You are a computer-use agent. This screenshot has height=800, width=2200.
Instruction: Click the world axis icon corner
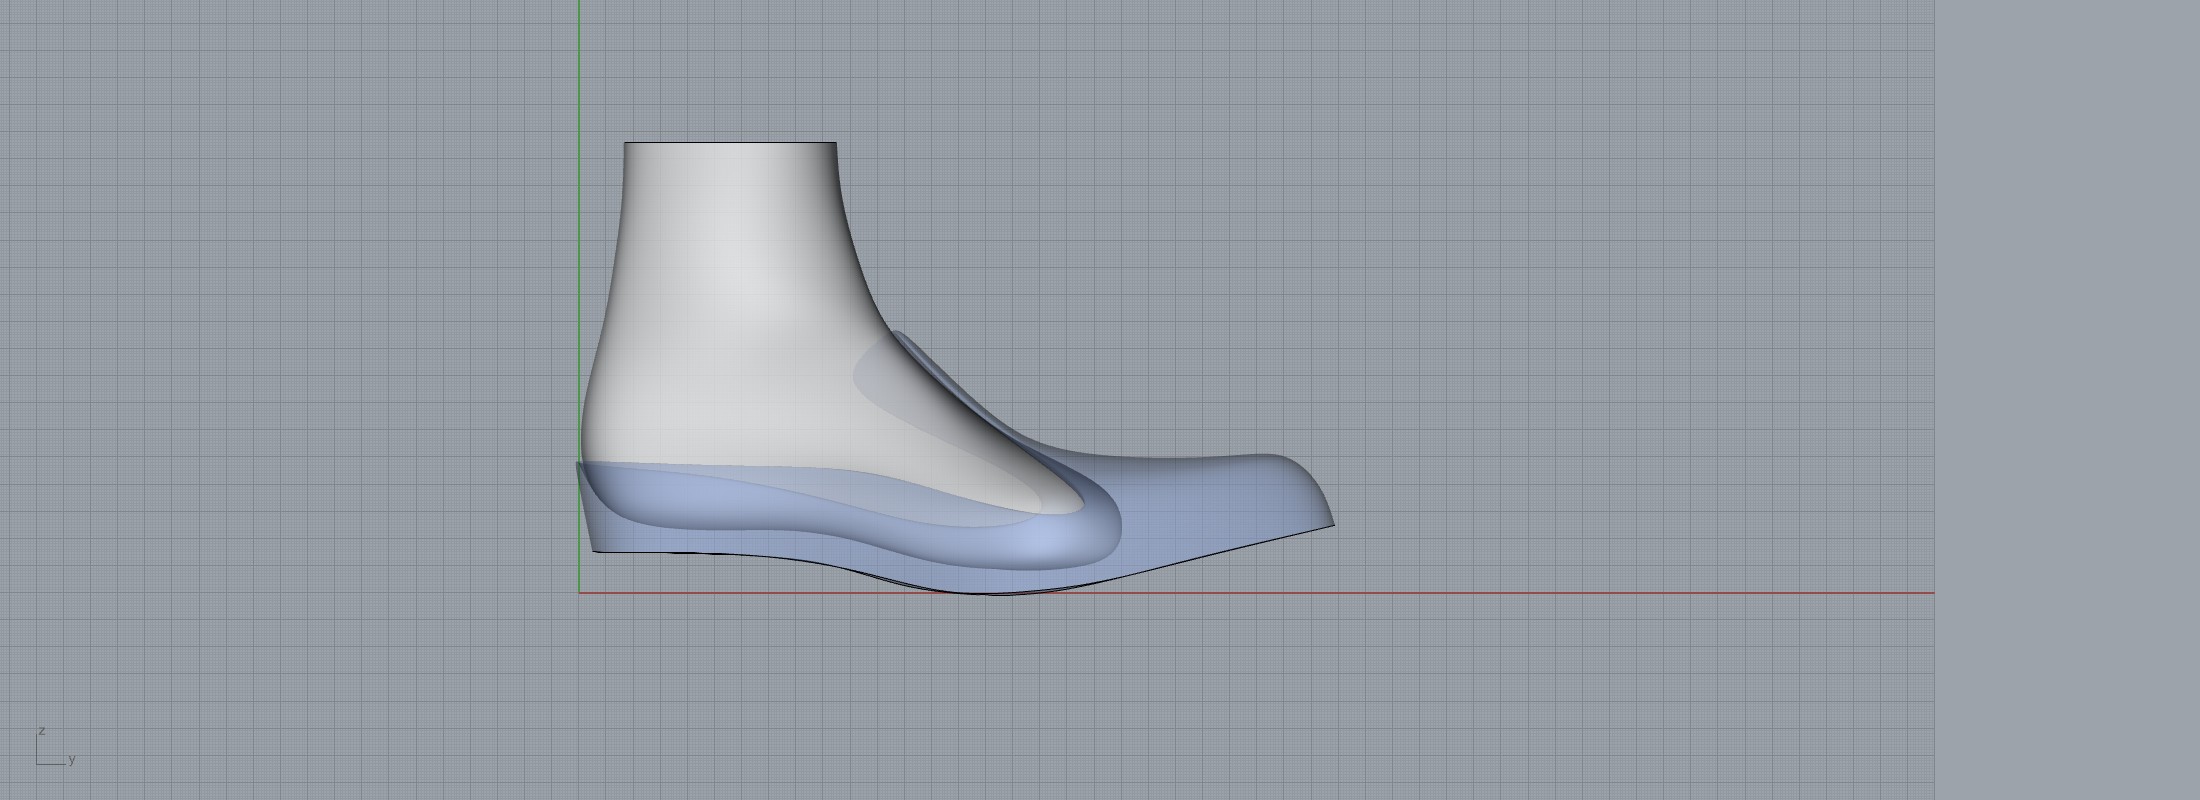(x=38, y=764)
